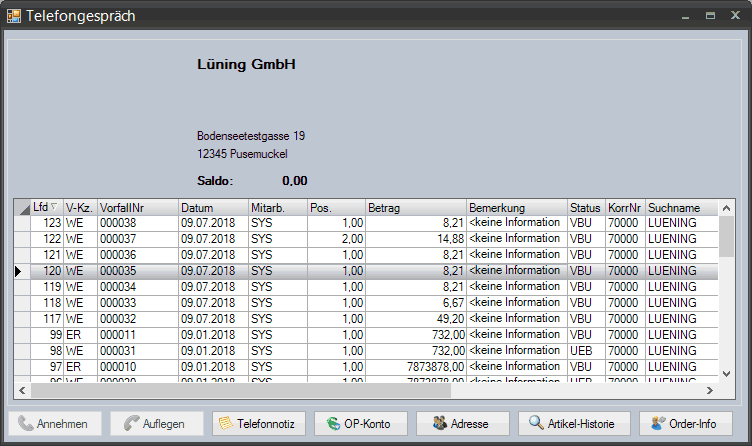Click the Status column header
This screenshot has height=446, width=752.
(585, 207)
